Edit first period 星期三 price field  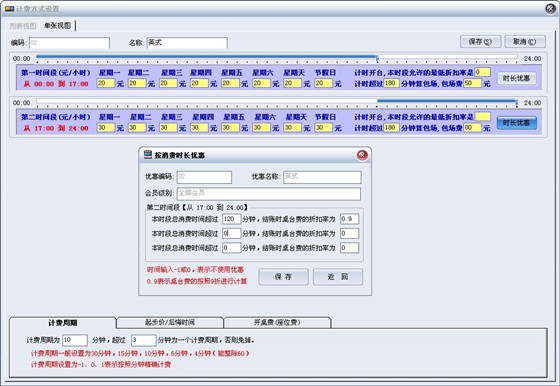[x=168, y=83]
